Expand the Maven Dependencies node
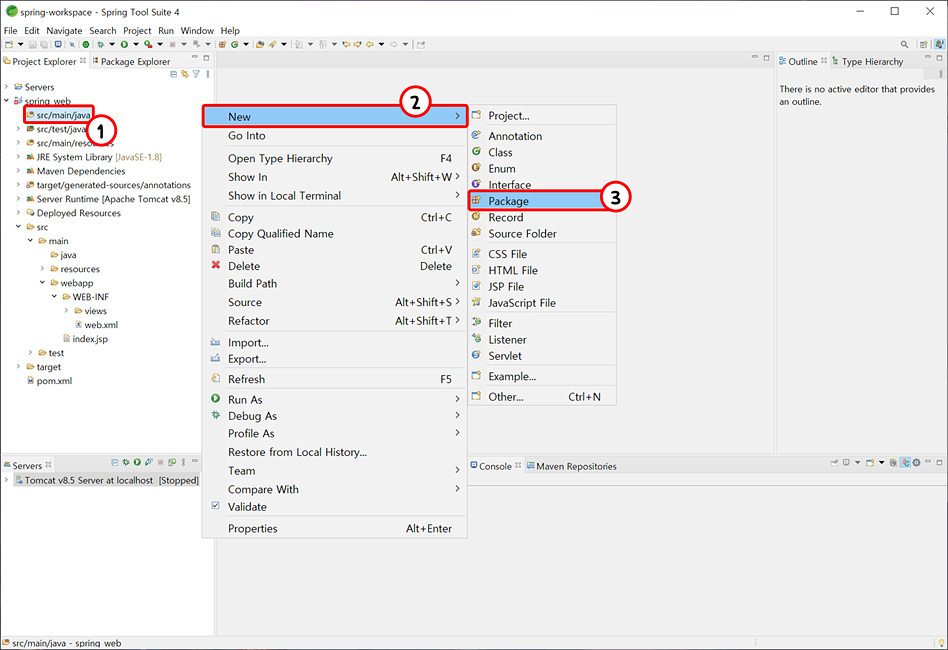Image resolution: width=948 pixels, height=650 pixels. tap(18, 171)
